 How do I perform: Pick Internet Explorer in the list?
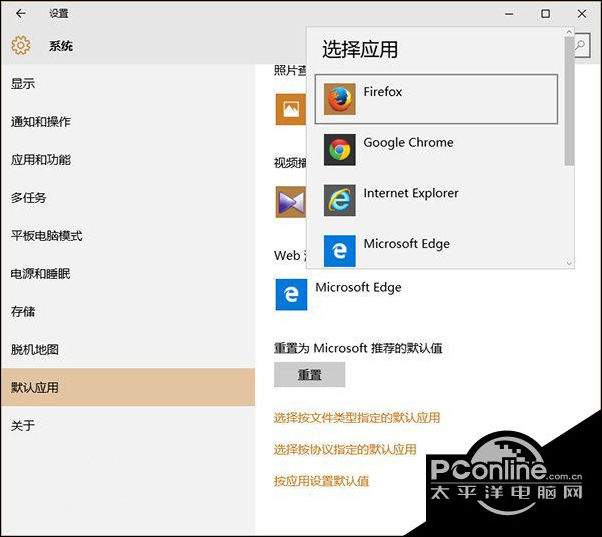tap(436, 200)
